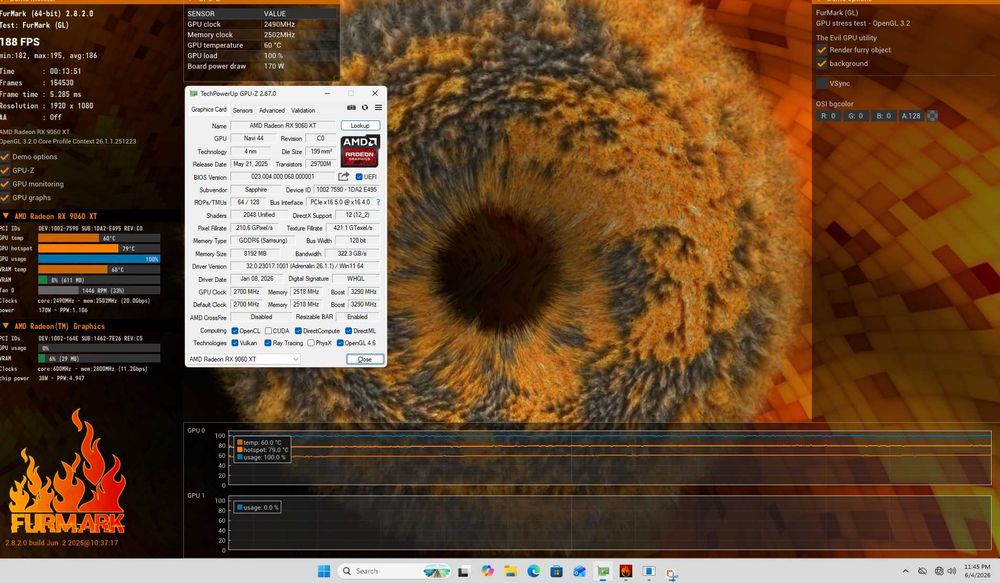1000x583 pixels.
Task: Click the Close button in GPU-Z
Action: pyautogui.click(x=365, y=359)
